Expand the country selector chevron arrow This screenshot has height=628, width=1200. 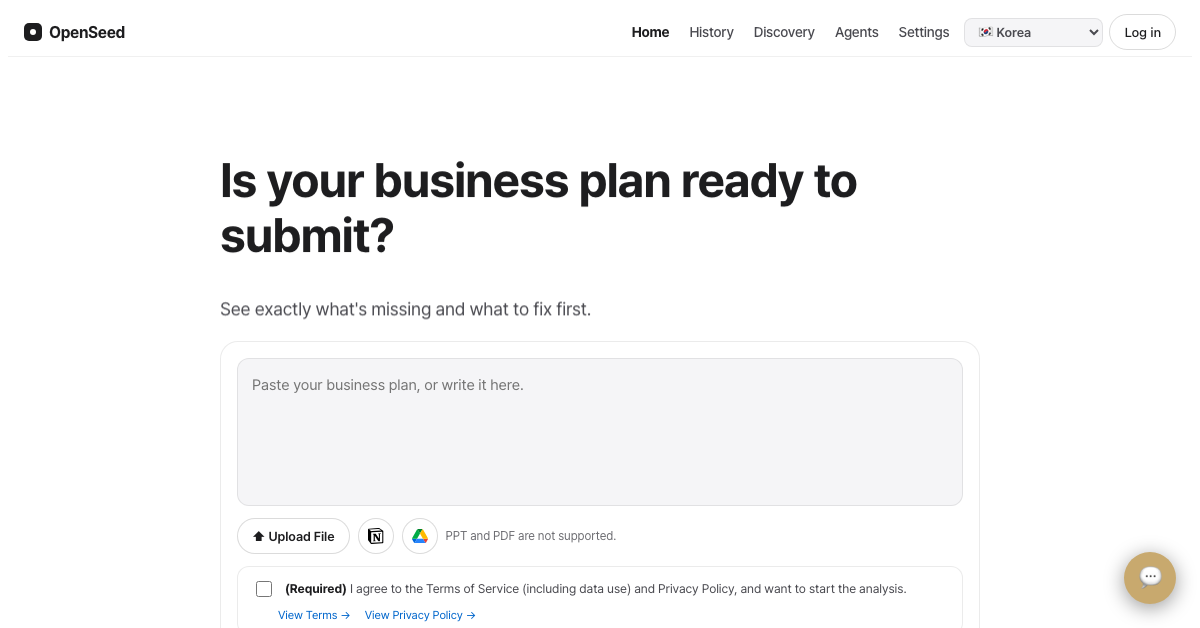click(1092, 32)
